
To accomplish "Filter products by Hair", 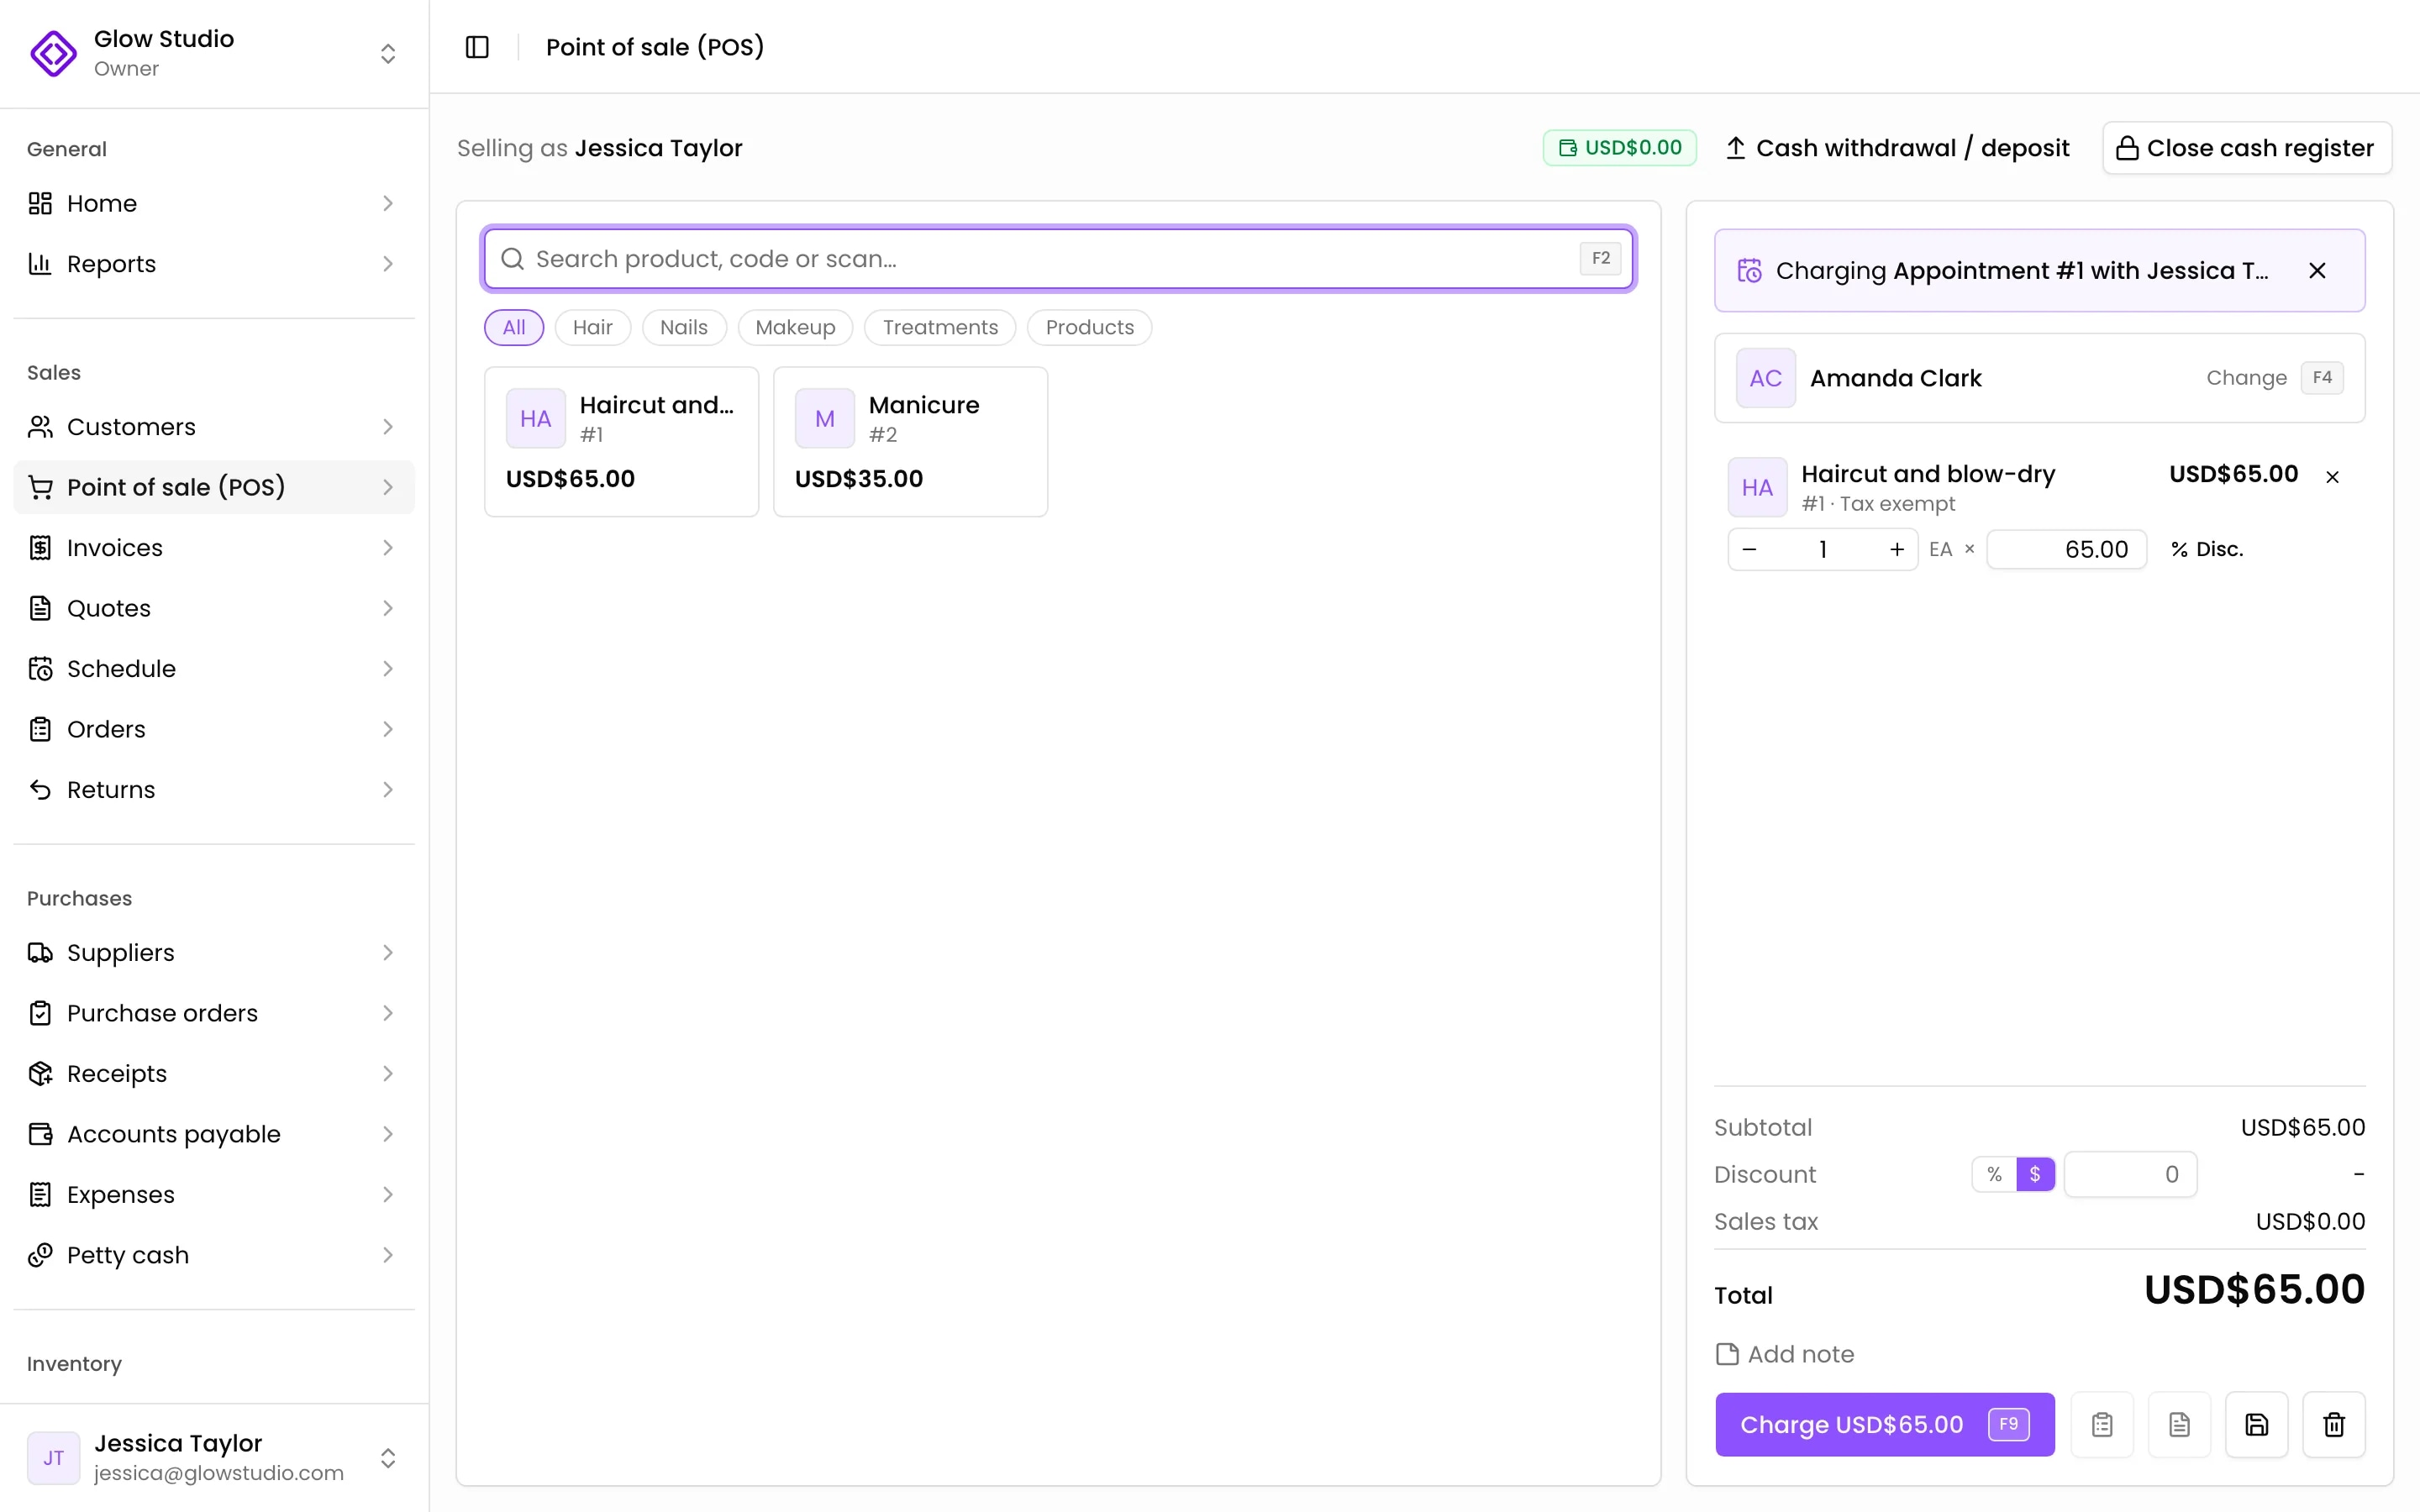I will [x=592, y=327].
